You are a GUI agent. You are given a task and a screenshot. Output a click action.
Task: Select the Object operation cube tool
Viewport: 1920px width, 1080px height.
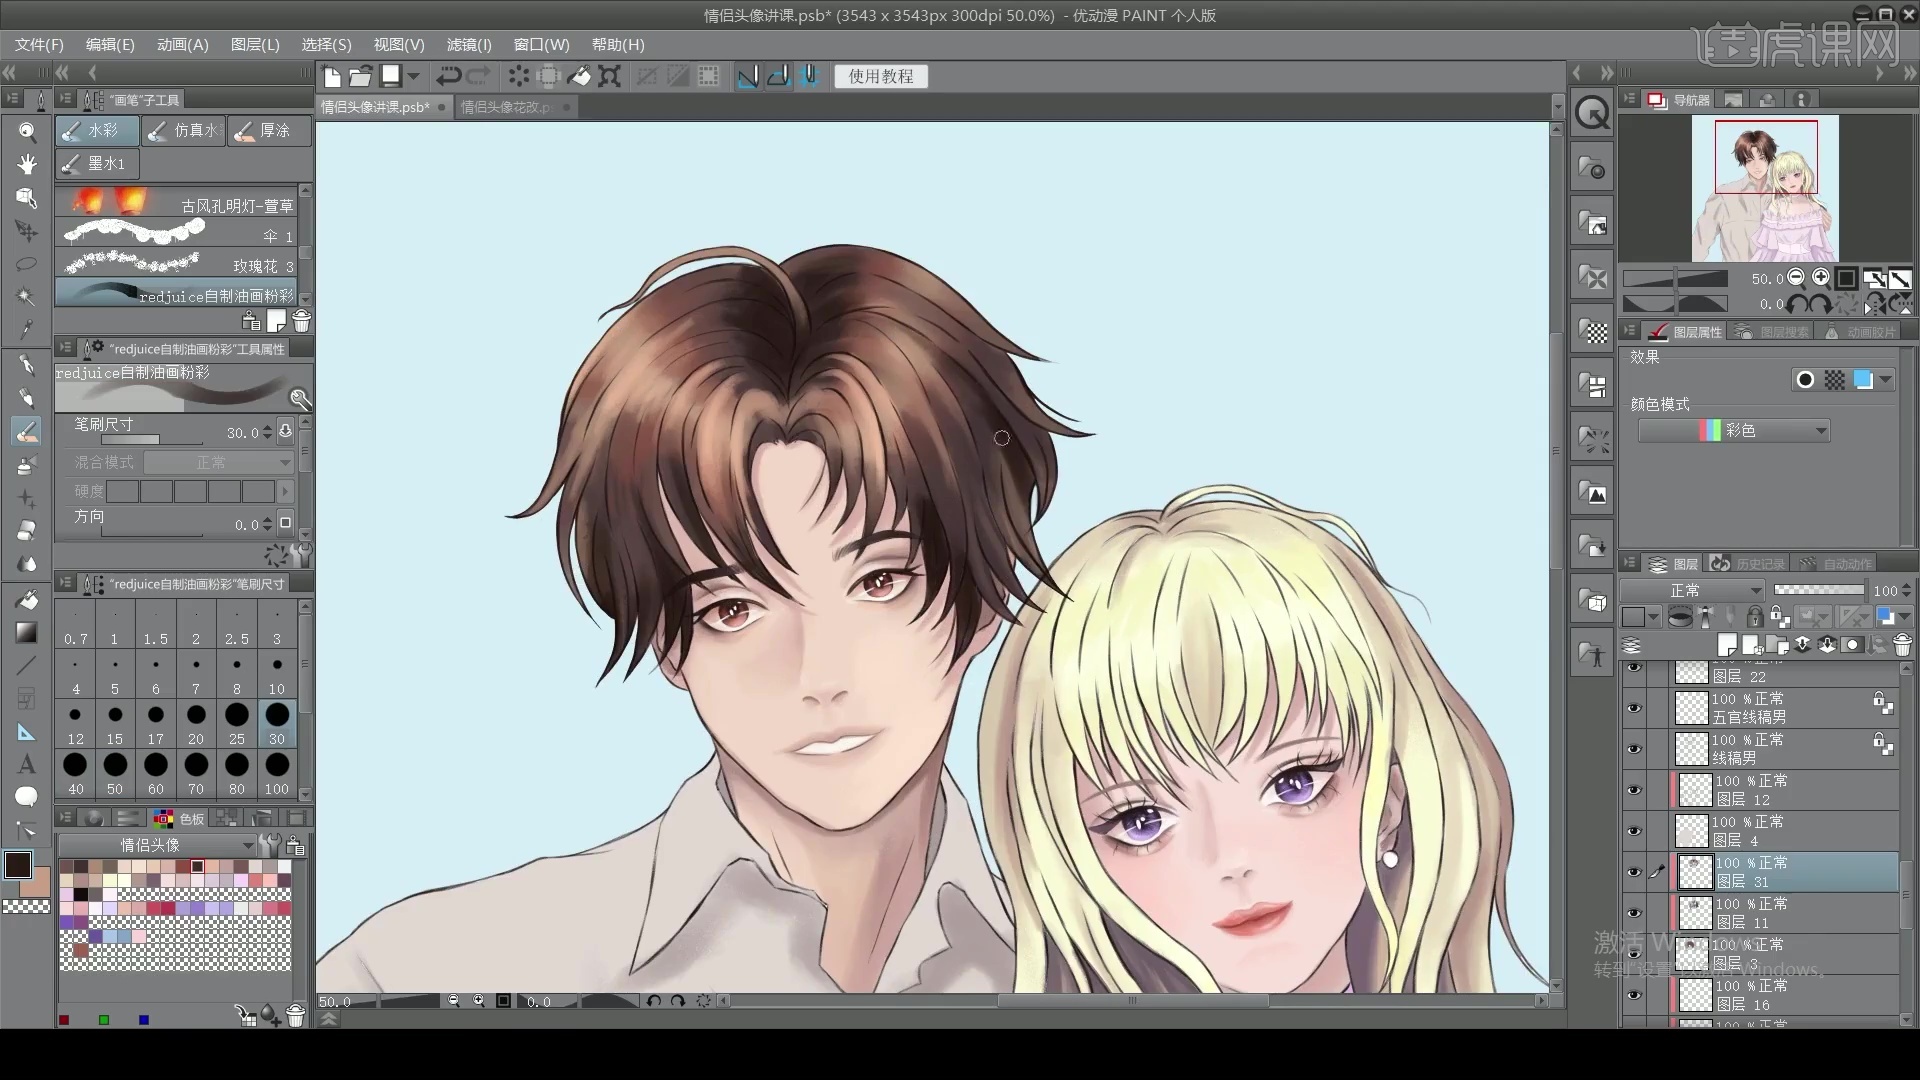tap(27, 198)
